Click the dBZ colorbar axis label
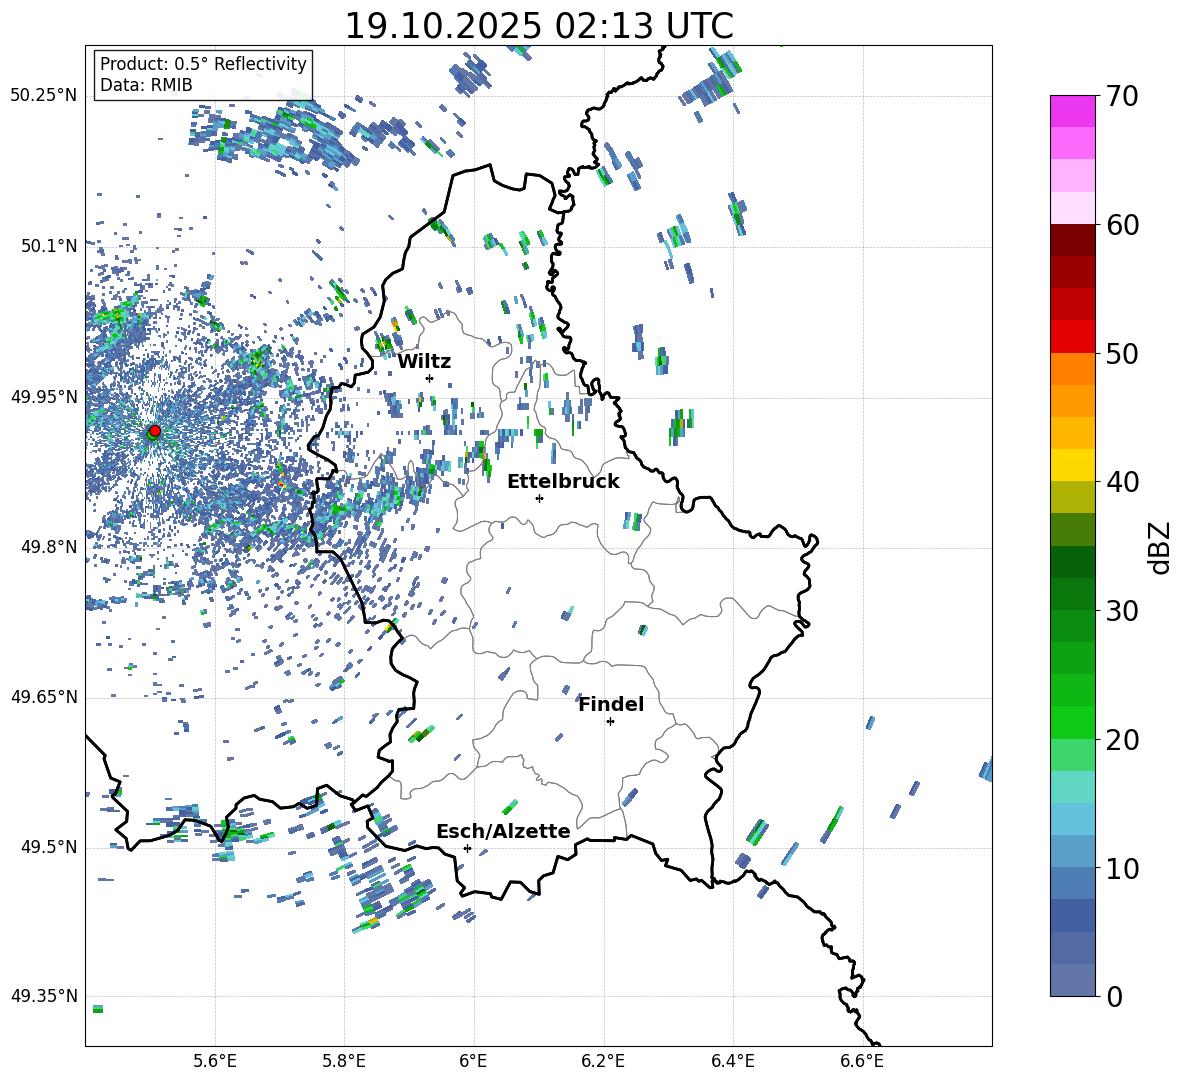 coord(1159,546)
